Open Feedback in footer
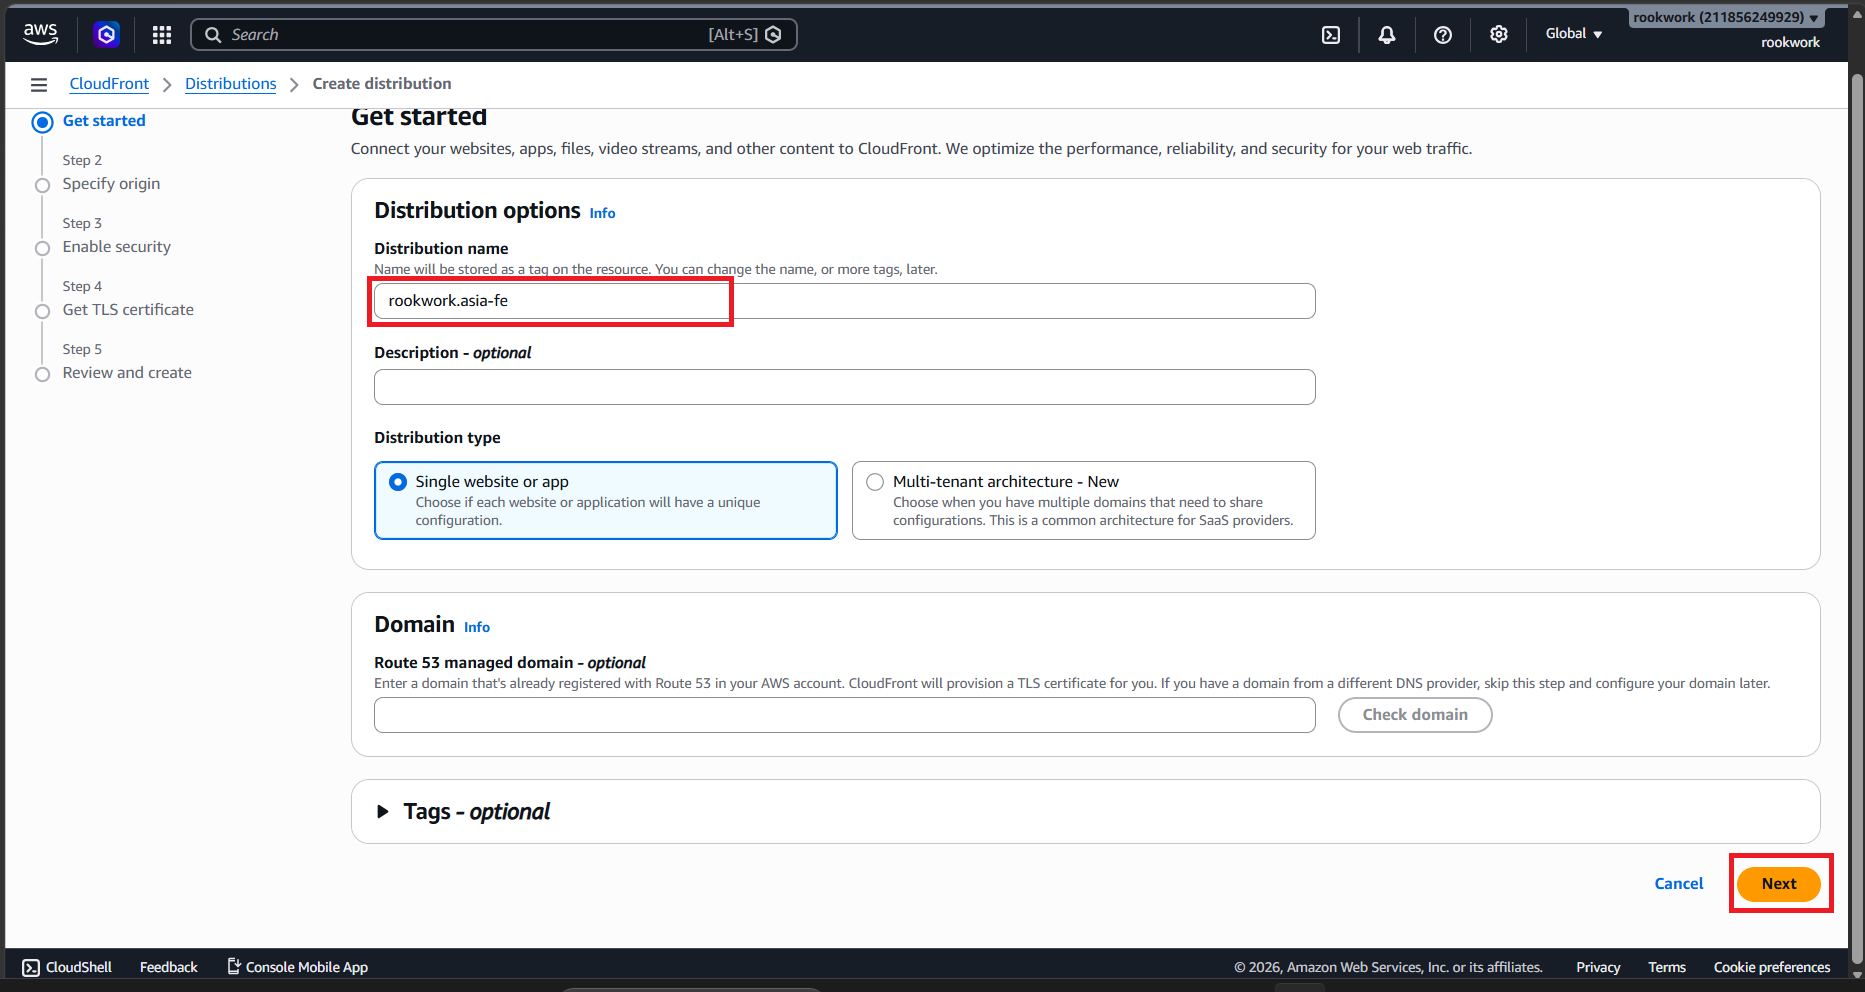The height and width of the screenshot is (992, 1865). coord(169,967)
